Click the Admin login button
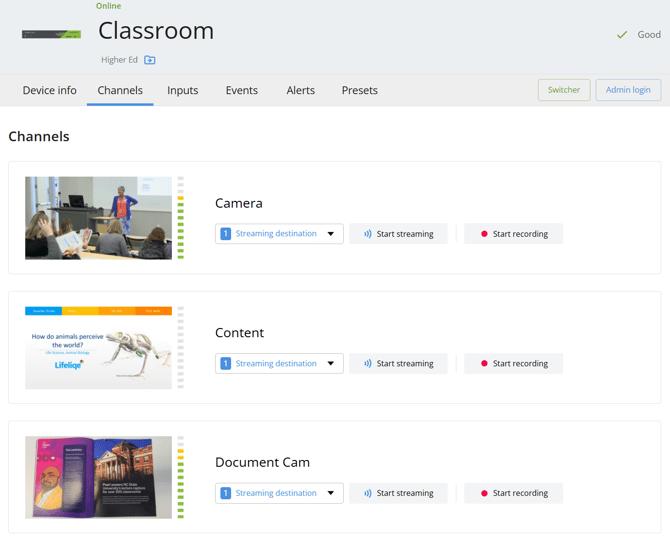670x541 pixels. point(628,90)
